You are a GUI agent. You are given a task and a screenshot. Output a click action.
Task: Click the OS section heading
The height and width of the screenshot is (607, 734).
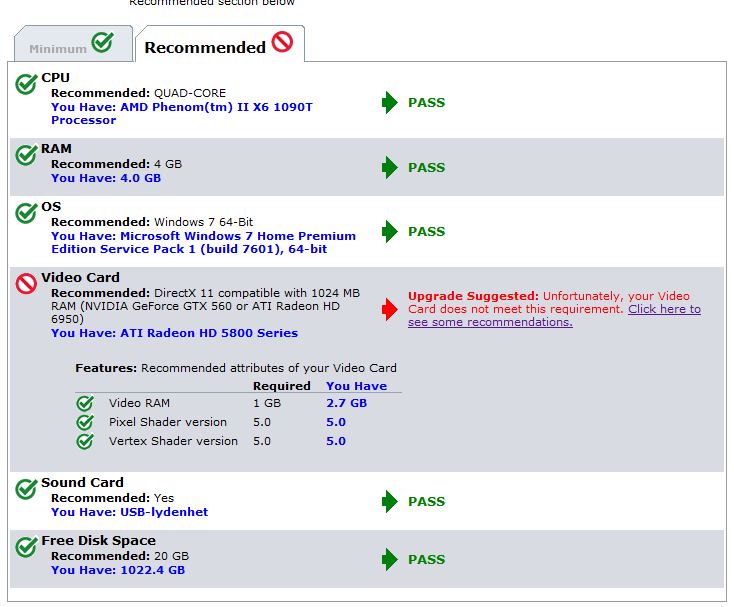pyautogui.click(x=51, y=207)
